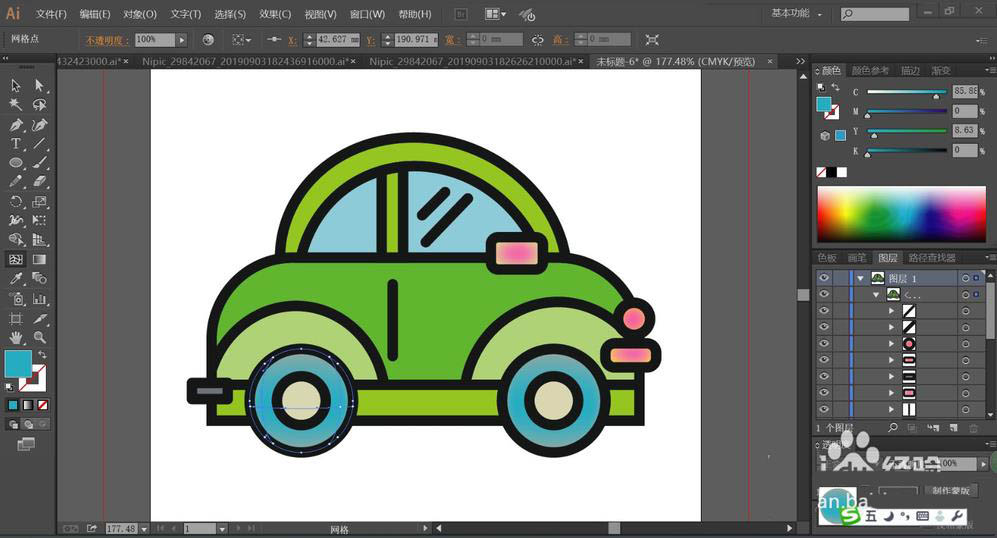Open the opacity percentage dropdown arrow
Image resolution: width=997 pixels, height=538 pixels.
[181, 40]
